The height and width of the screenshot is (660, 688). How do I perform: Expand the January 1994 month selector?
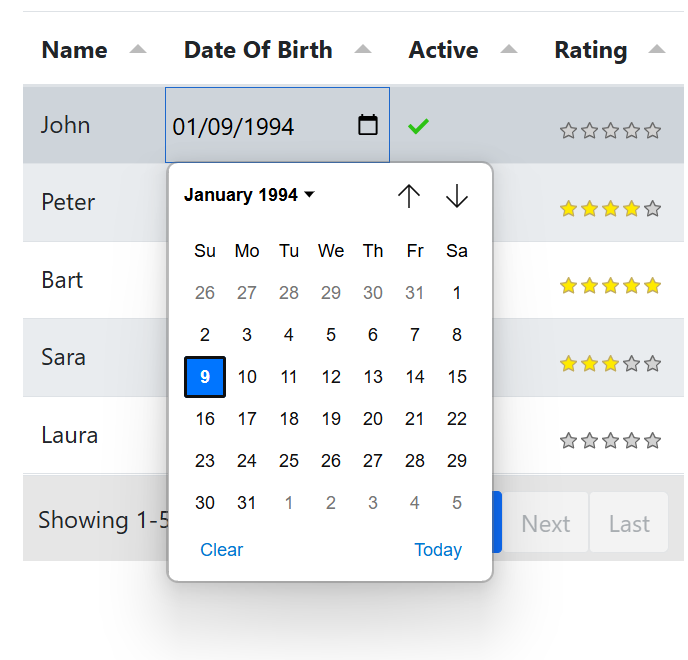pyautogui.click(x=249, y=195)
